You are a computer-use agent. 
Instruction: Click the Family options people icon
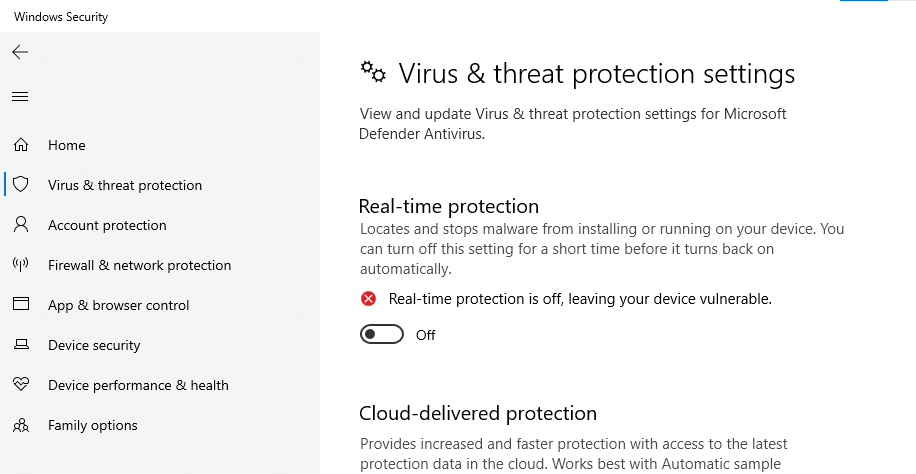[x=20, y=425]
